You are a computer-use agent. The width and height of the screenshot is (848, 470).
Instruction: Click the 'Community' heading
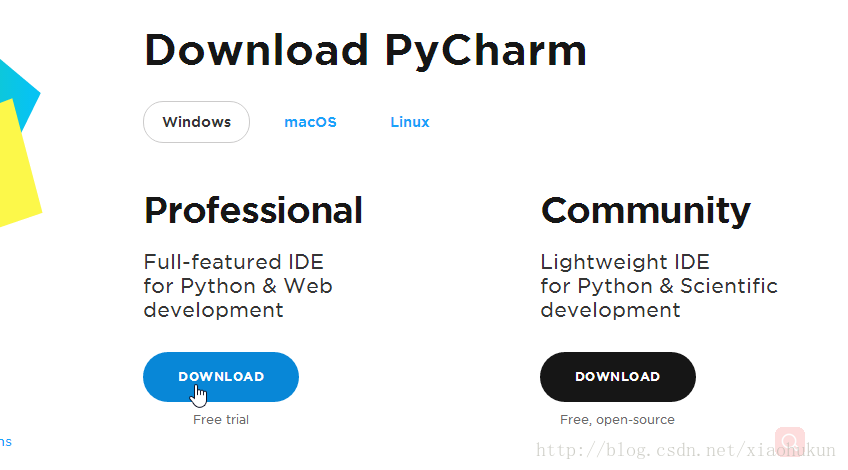click(x=646, y=211)
